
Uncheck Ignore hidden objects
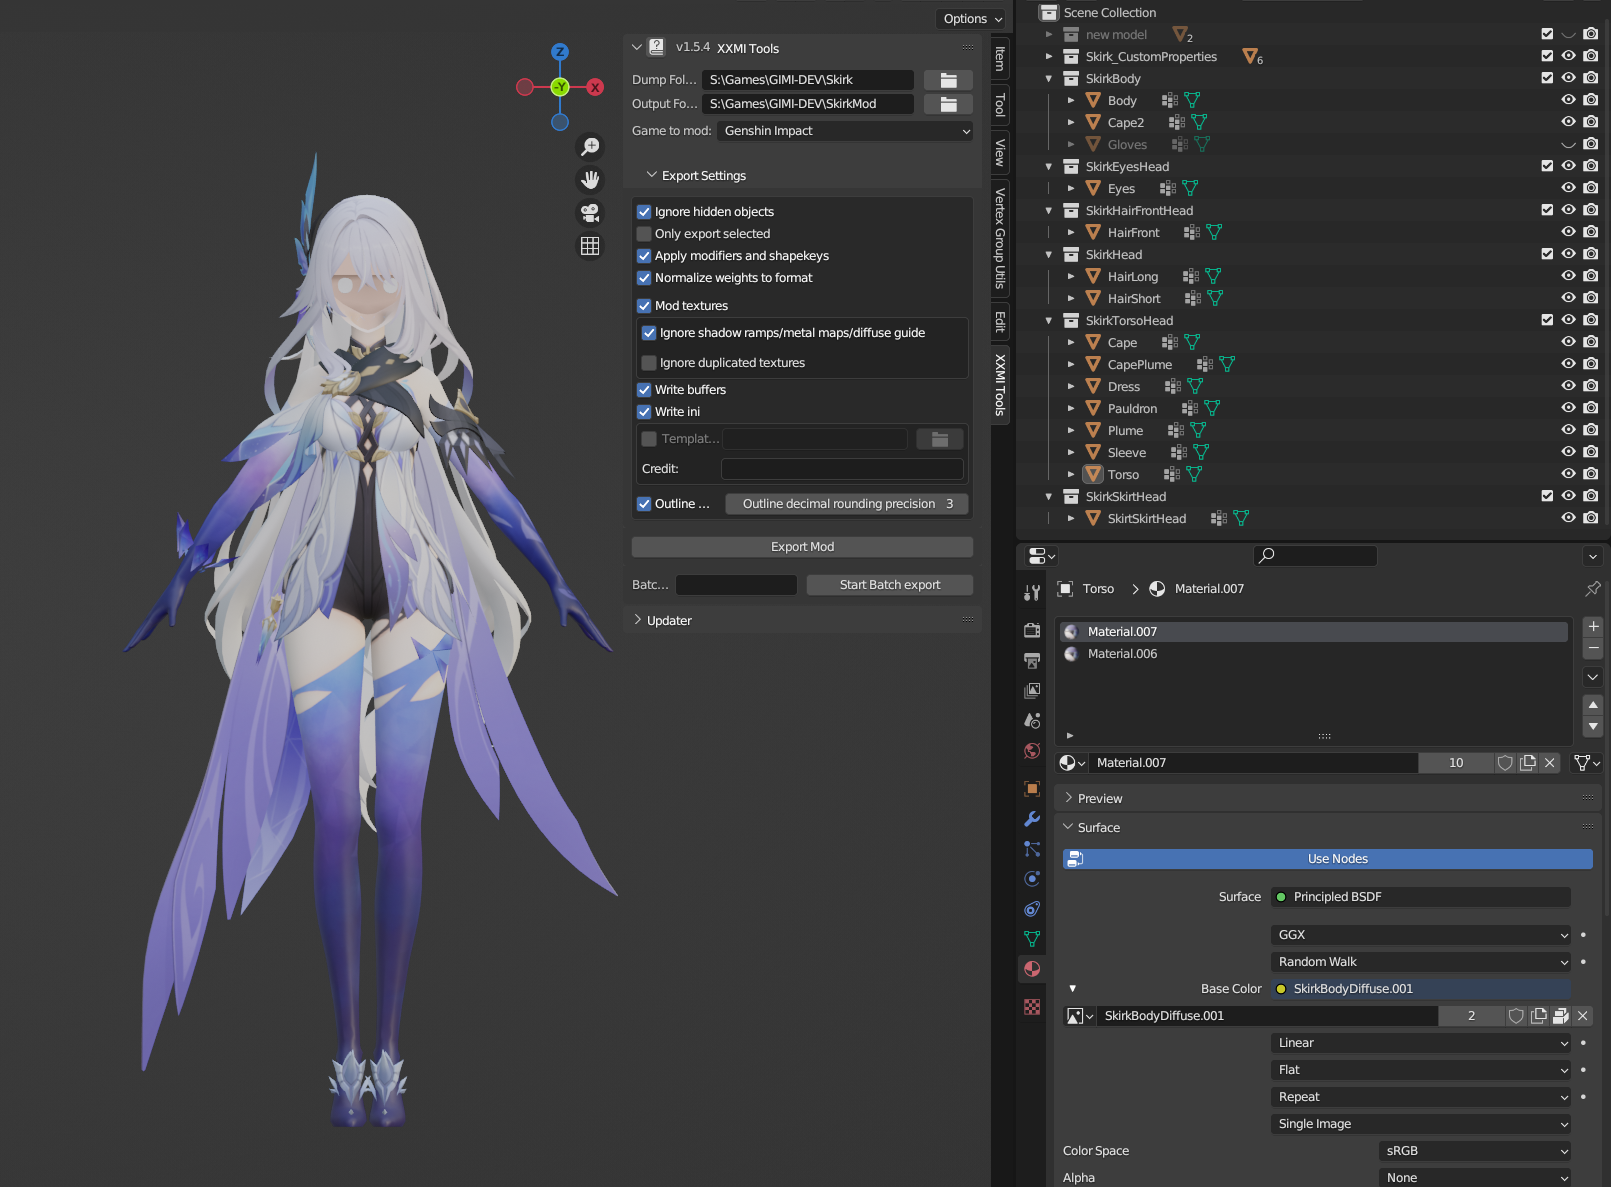(644, 212)
